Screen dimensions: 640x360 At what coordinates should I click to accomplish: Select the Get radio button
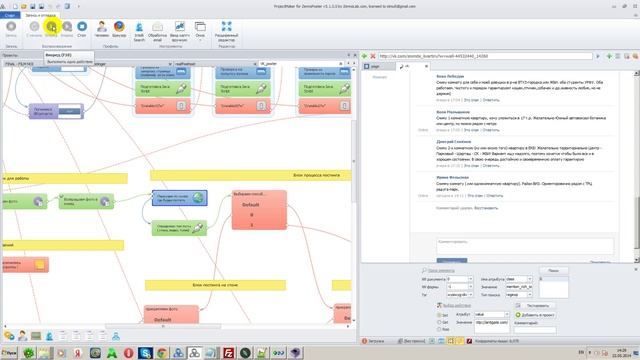tap(440, 322)
